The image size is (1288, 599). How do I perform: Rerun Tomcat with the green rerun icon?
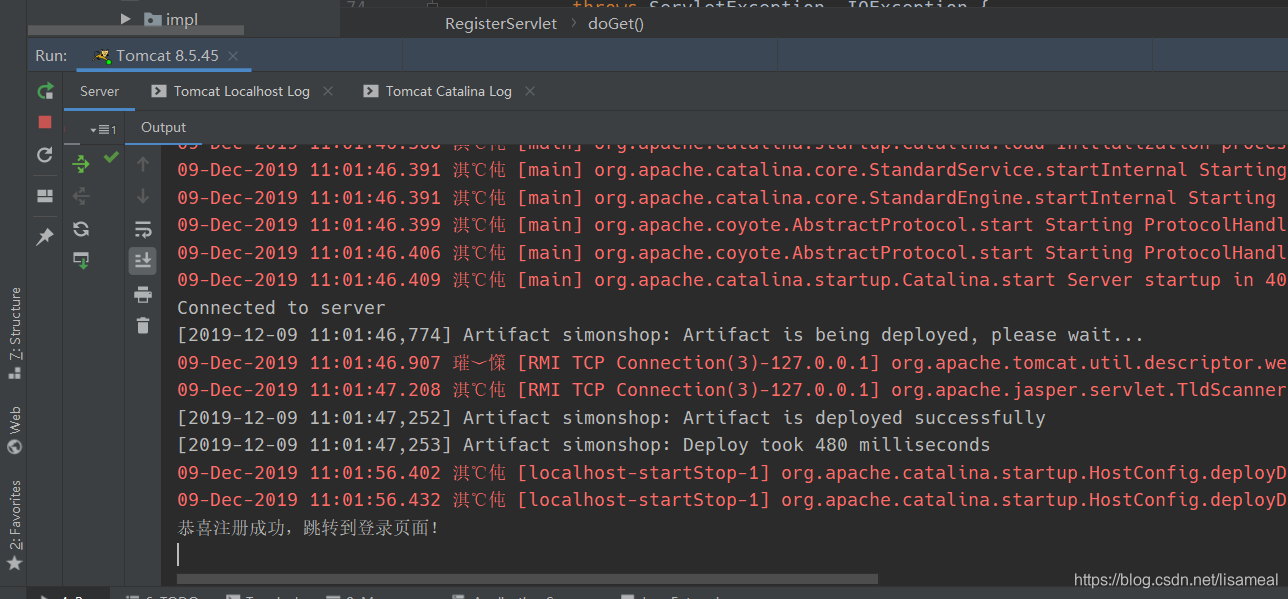pyautogui.click(x=45, y=91)
